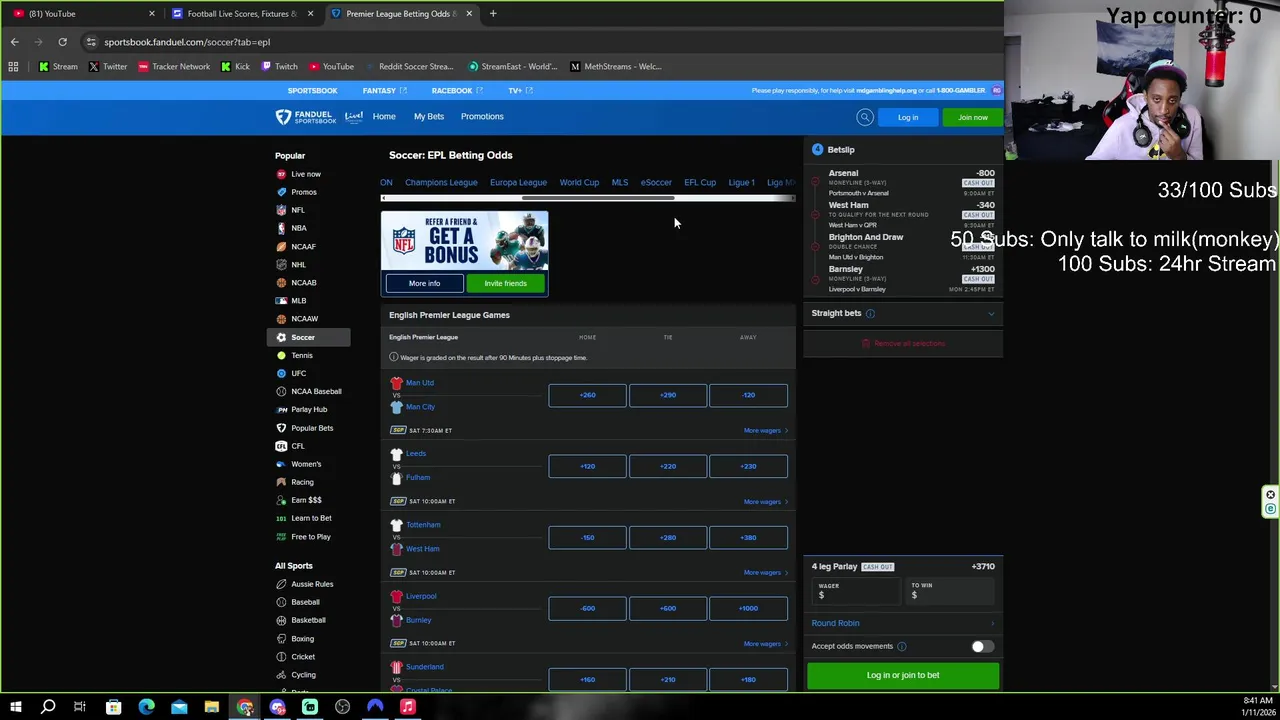Open Microsoft Edge from the taskbar

tap(146, 707)
